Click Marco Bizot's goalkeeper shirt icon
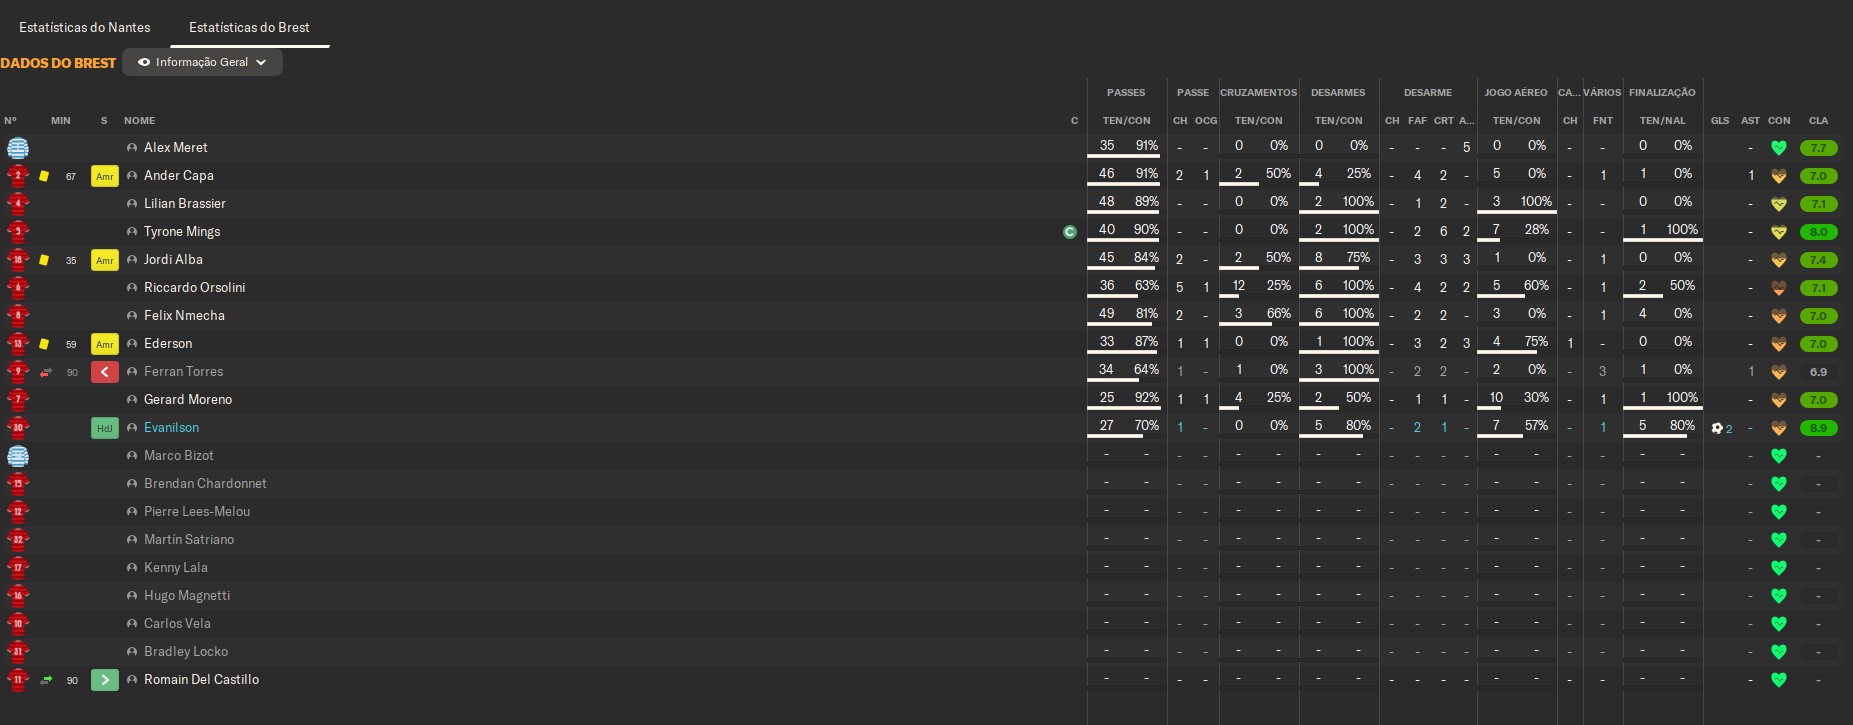1853x725 pixels. pyautogui.click(x=17, y=456)
